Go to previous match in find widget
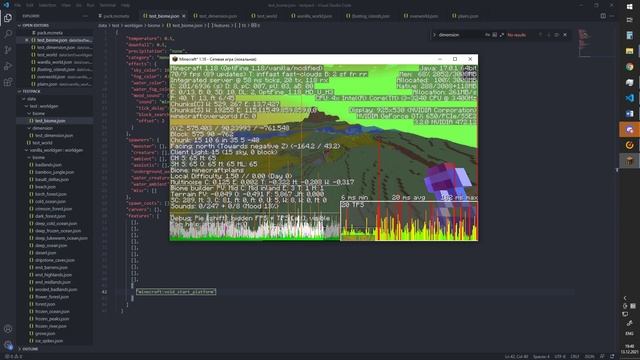The width and height of the screenshot is (640, 360). click(x=540, y=35)
